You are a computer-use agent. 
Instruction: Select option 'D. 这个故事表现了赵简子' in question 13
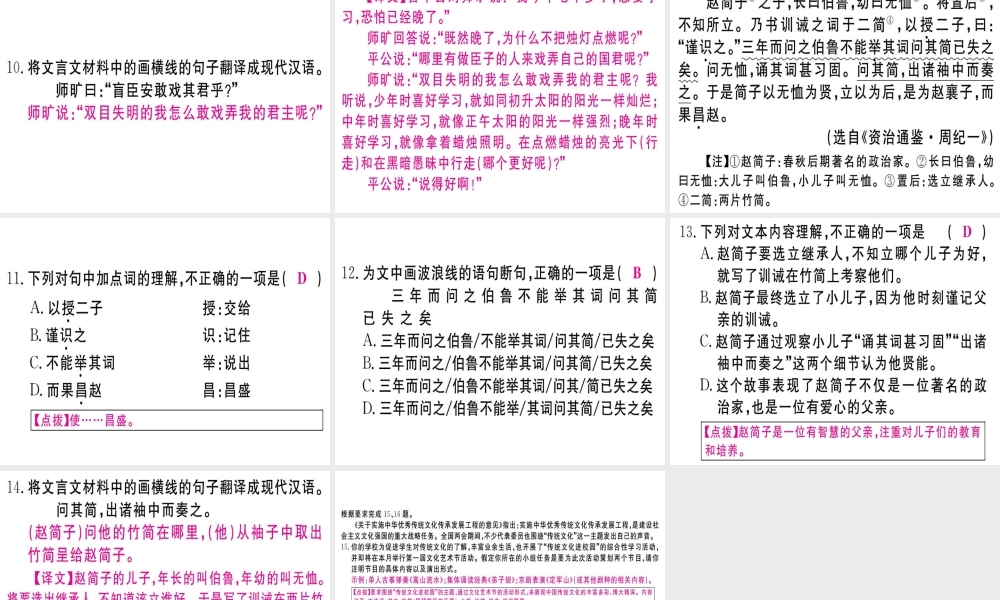point(843,397)
